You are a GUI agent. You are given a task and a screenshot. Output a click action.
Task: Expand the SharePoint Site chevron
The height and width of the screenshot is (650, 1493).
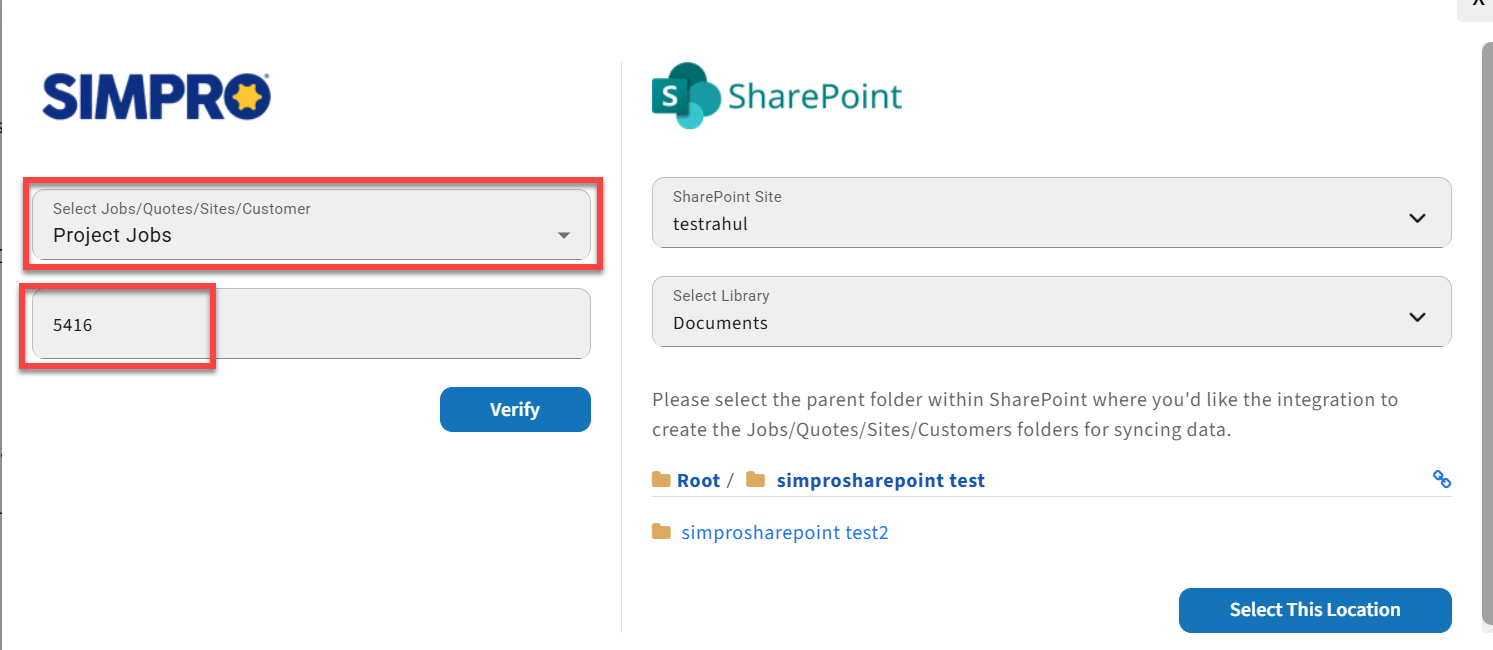pyautogui.click(x=1417, y=218)
